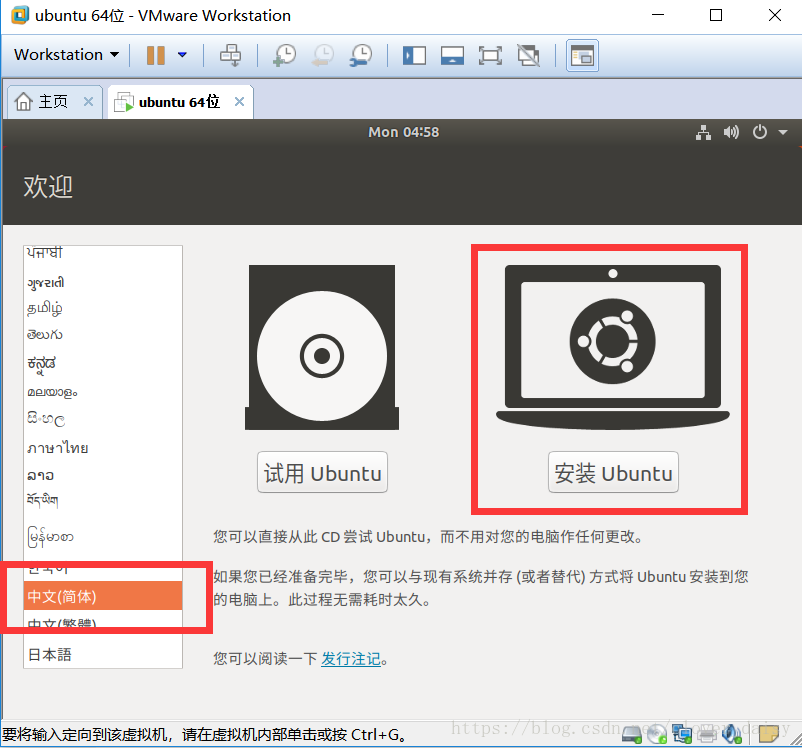Click the Ubuntu power icon

coord(760,133)
